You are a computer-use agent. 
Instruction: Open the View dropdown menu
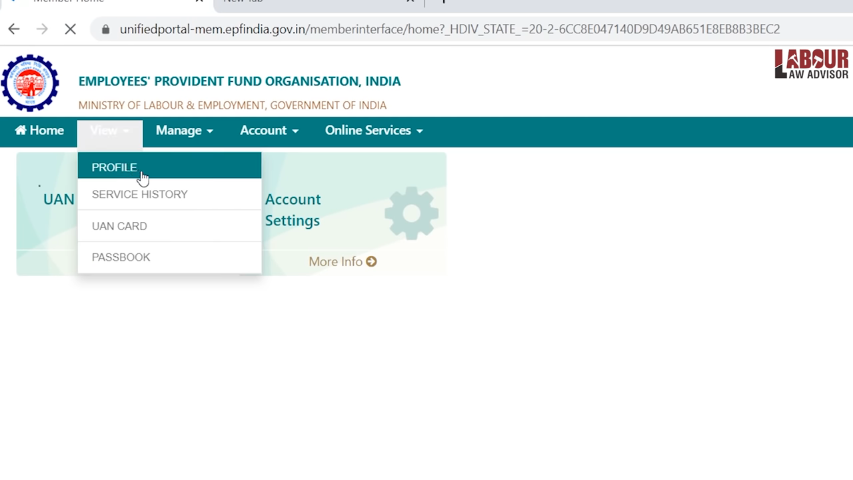point(110,131)
